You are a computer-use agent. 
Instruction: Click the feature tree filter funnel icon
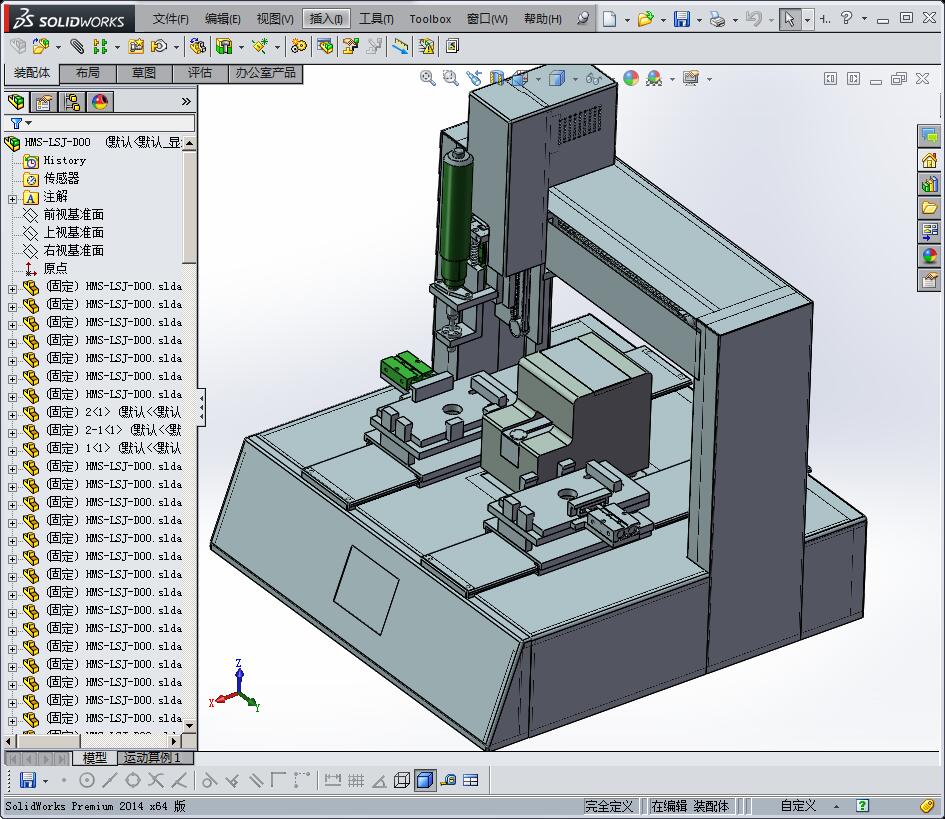tap(16, 123)
